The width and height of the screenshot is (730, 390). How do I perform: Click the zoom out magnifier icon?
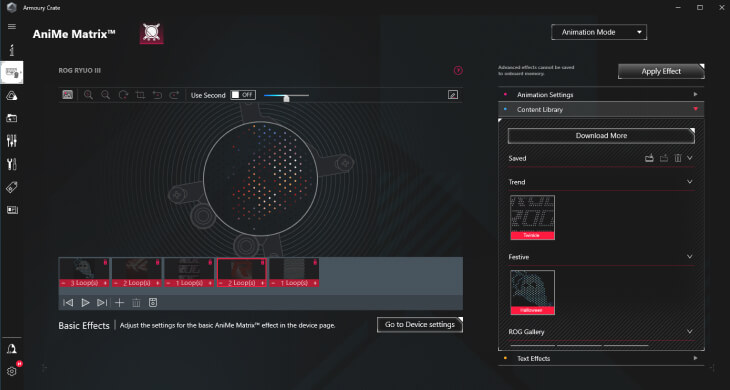(106, 95)
